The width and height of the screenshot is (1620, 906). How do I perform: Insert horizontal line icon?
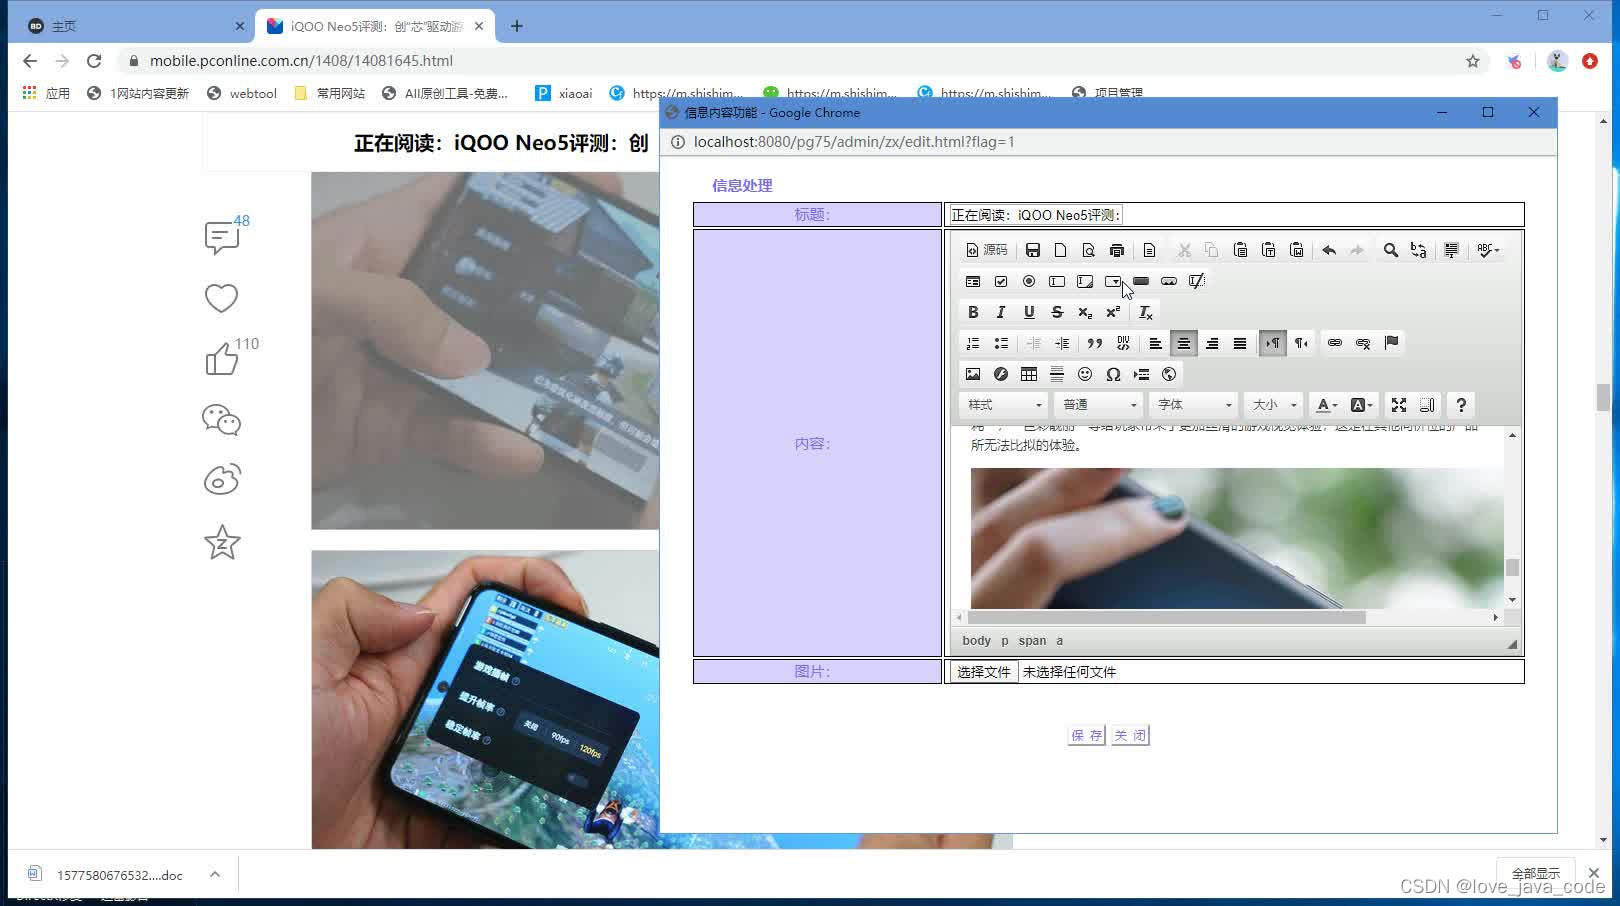pos(1057,374)
